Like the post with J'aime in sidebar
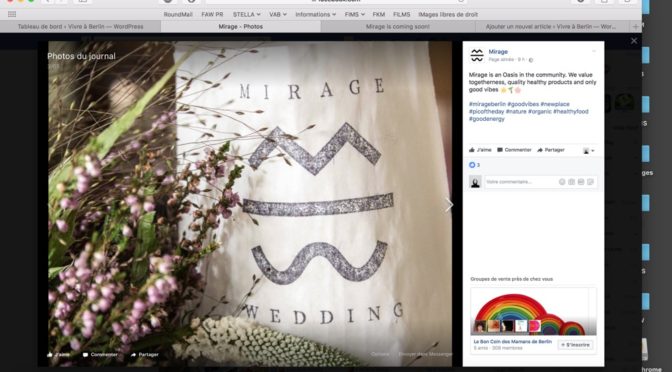 (480, 150)
